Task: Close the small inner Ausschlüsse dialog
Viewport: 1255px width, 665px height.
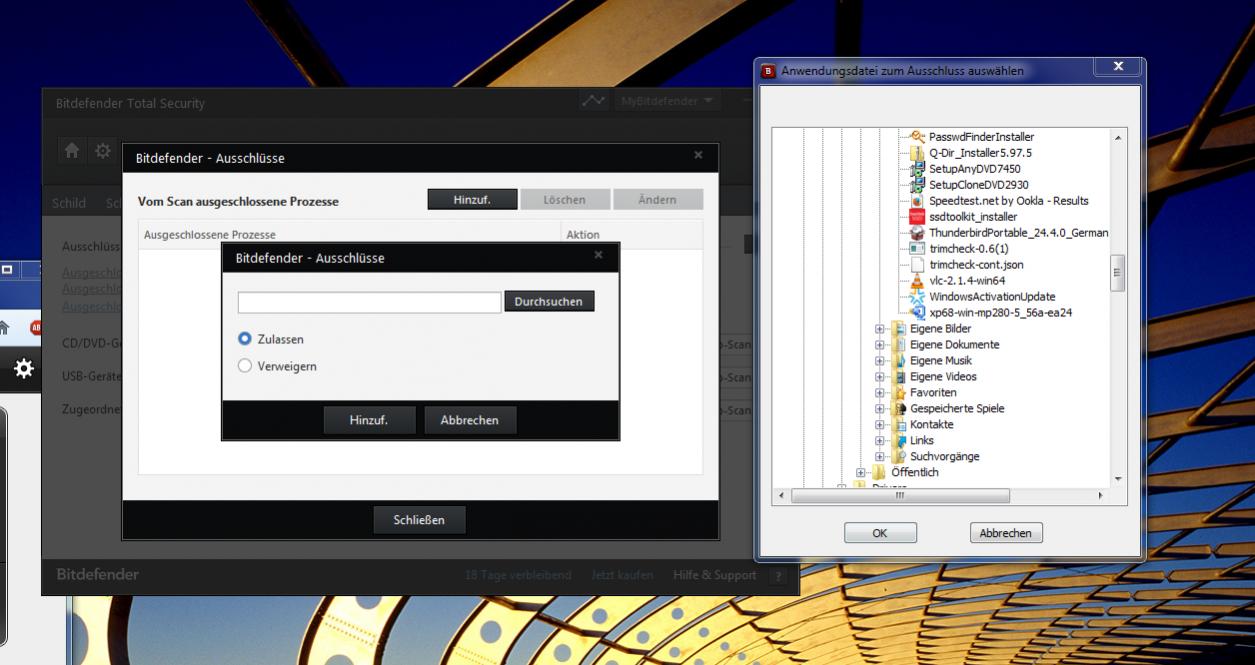Action: pos(598,256)
